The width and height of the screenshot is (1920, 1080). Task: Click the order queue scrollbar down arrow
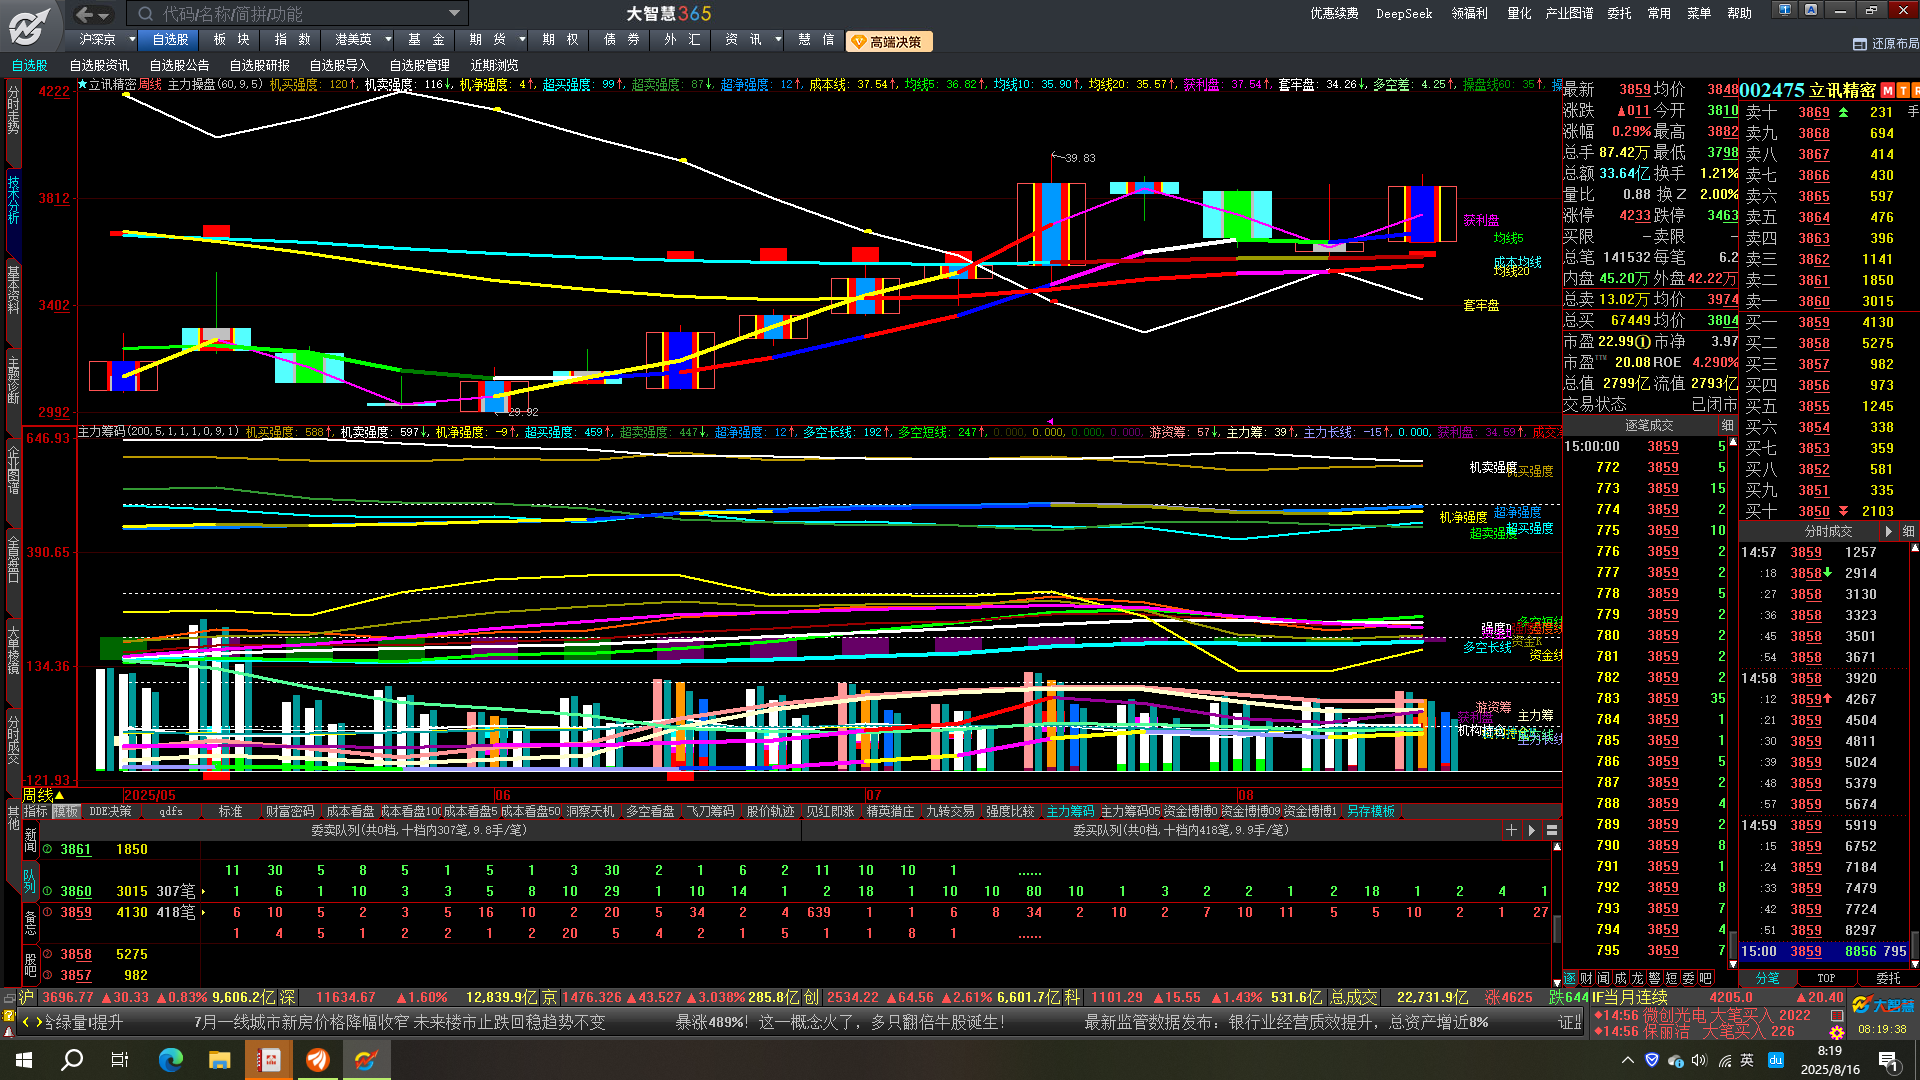pyautogui.click(x=1556, y=983)
